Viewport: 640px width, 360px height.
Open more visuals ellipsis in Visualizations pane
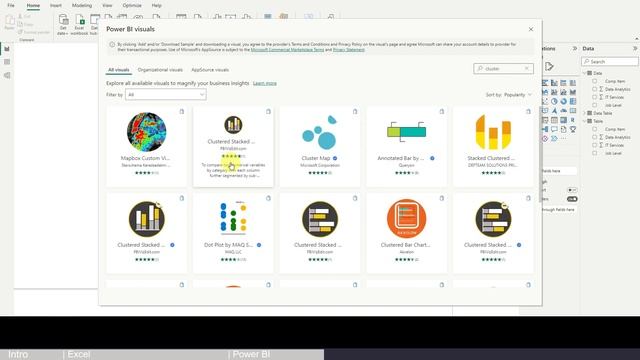tap(564, 139)
